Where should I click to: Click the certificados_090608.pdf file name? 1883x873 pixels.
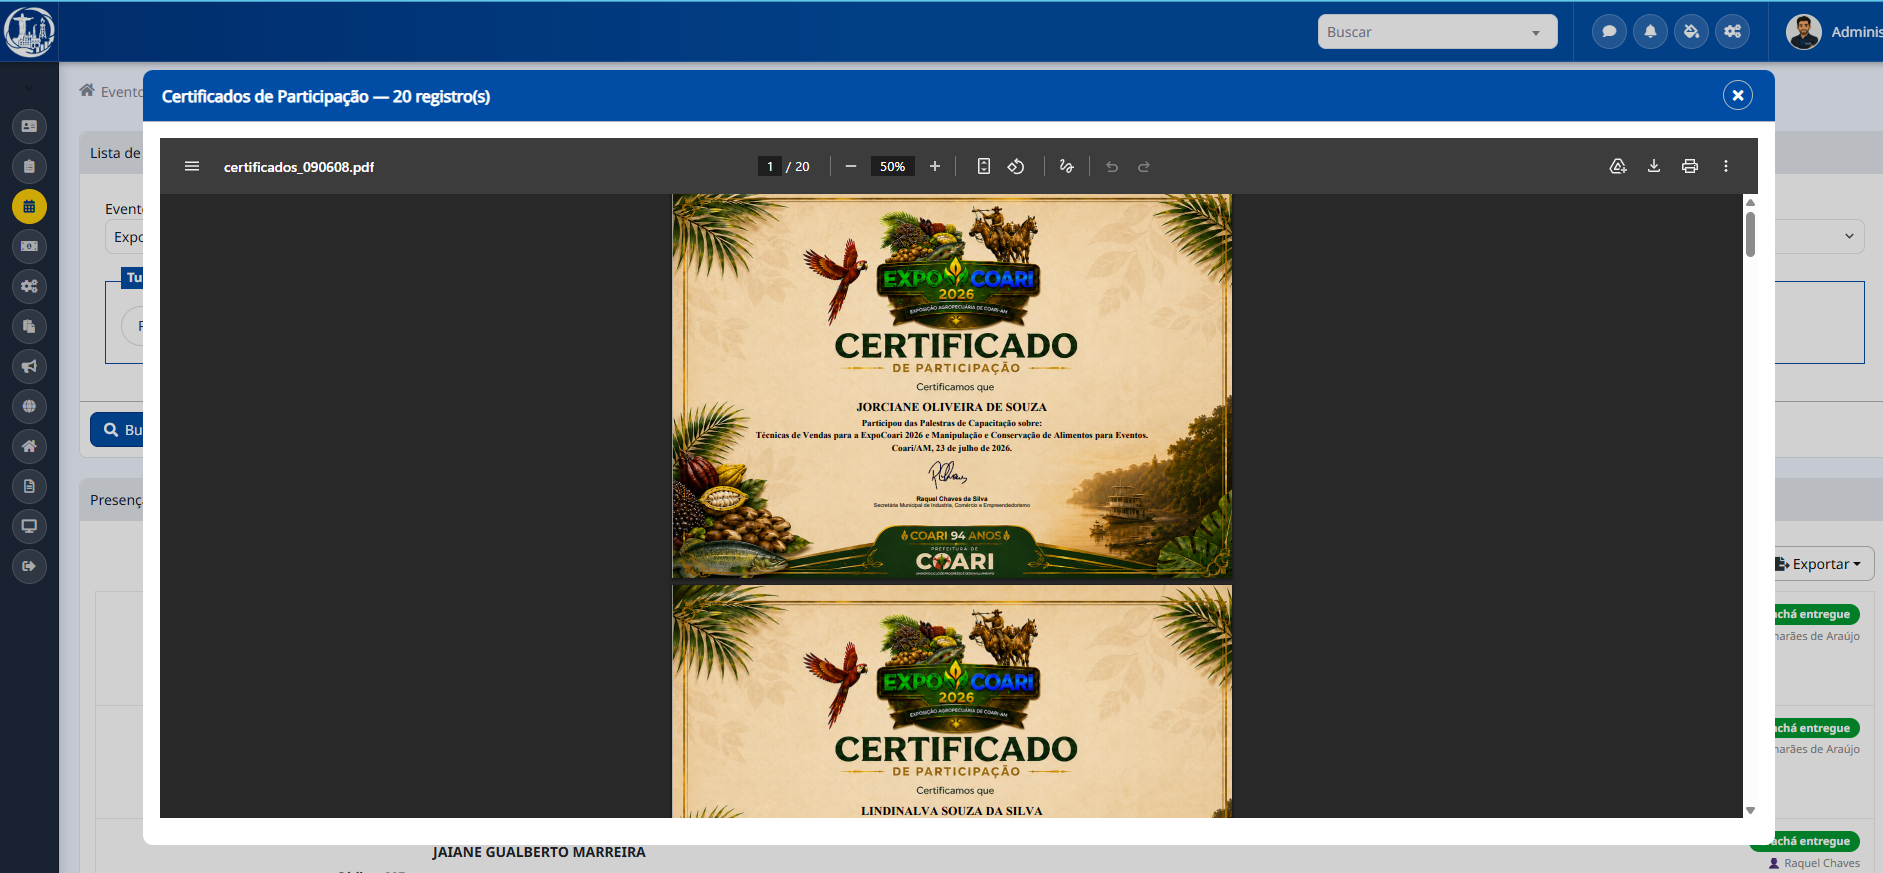tap(299, 167)
